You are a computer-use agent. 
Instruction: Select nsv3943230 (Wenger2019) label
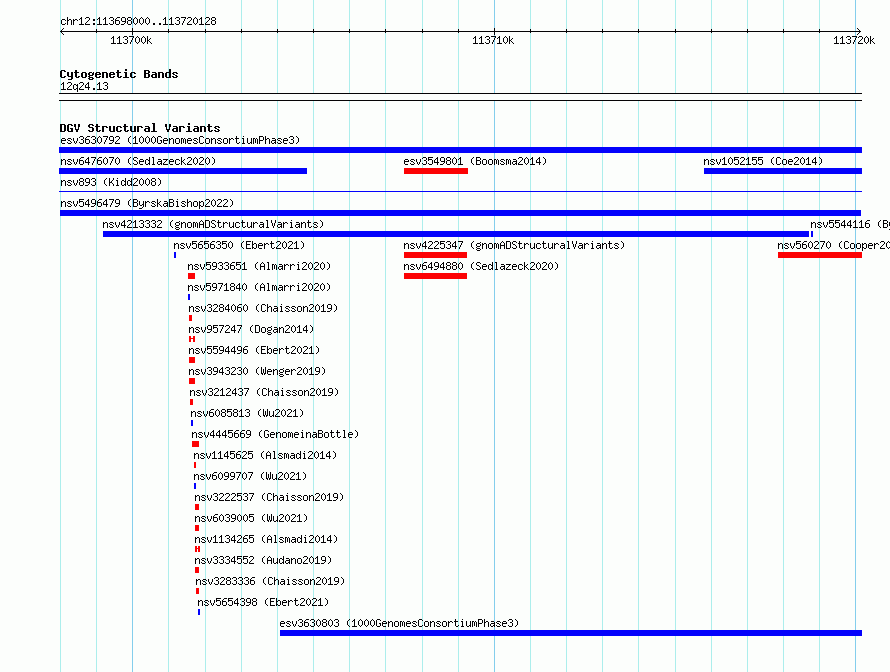(x=257, y=371)
